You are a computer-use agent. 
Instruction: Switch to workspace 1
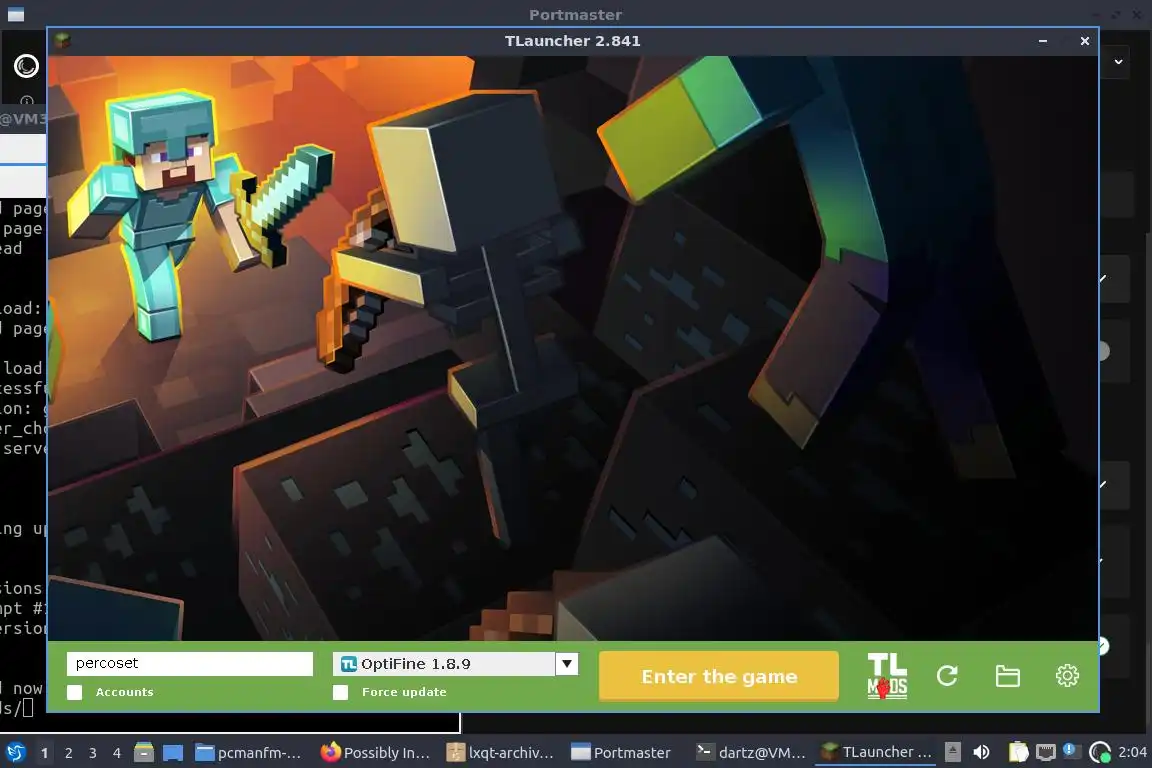(x=44, y=753)
